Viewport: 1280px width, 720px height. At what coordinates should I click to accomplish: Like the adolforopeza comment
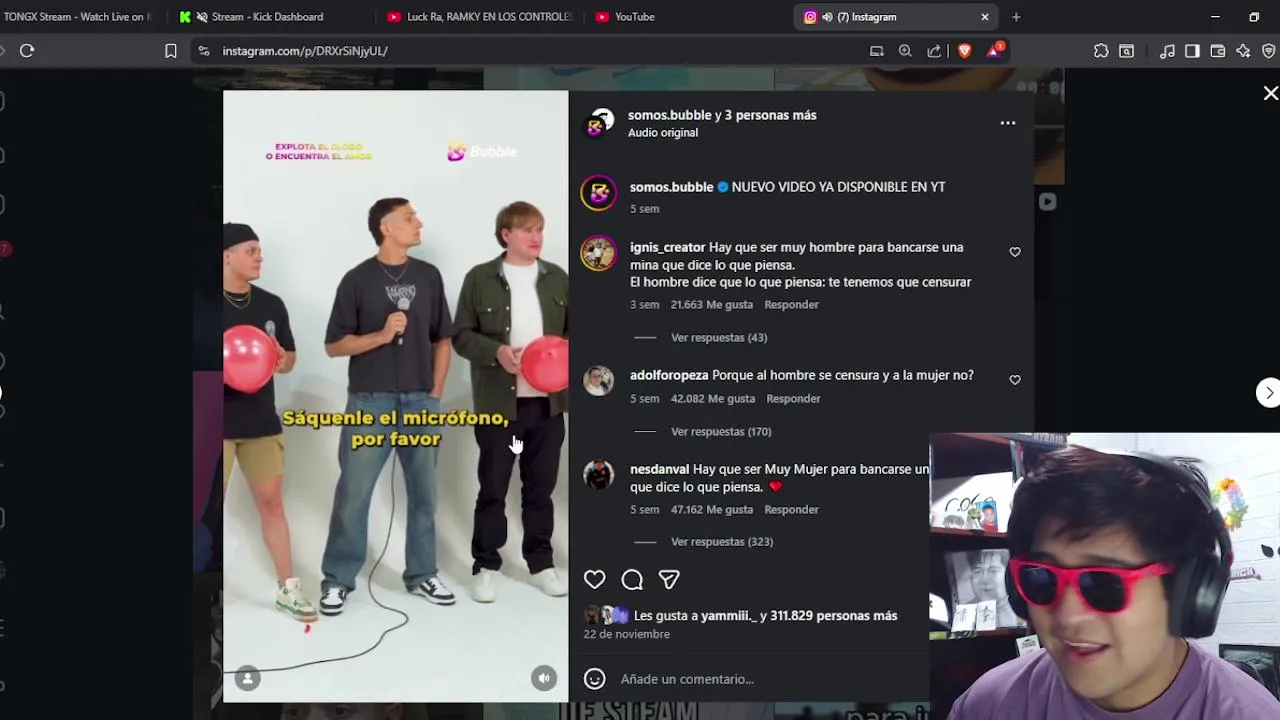[1015, 380]
